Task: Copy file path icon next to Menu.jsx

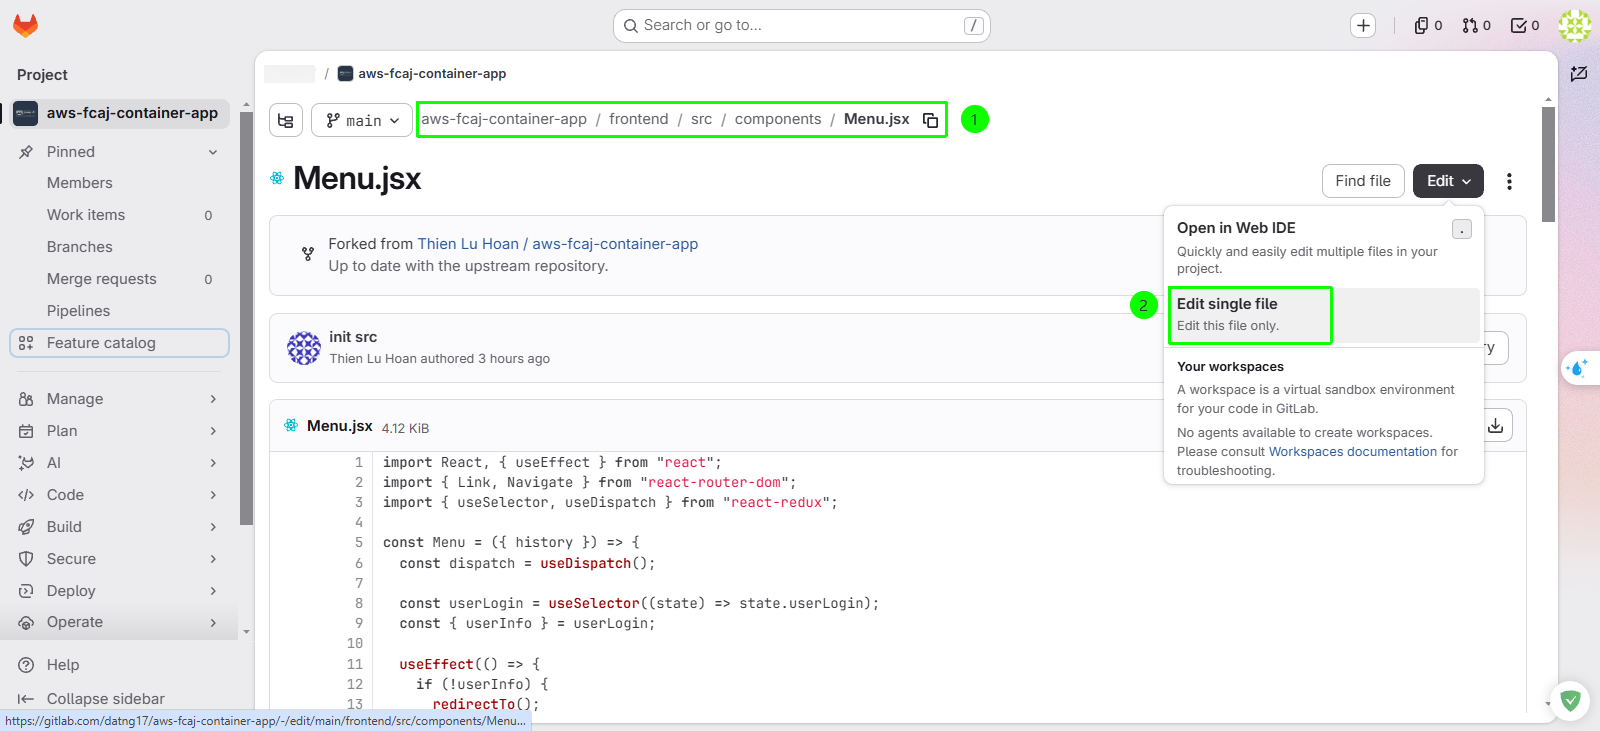Action: click(x=930, y=120)
